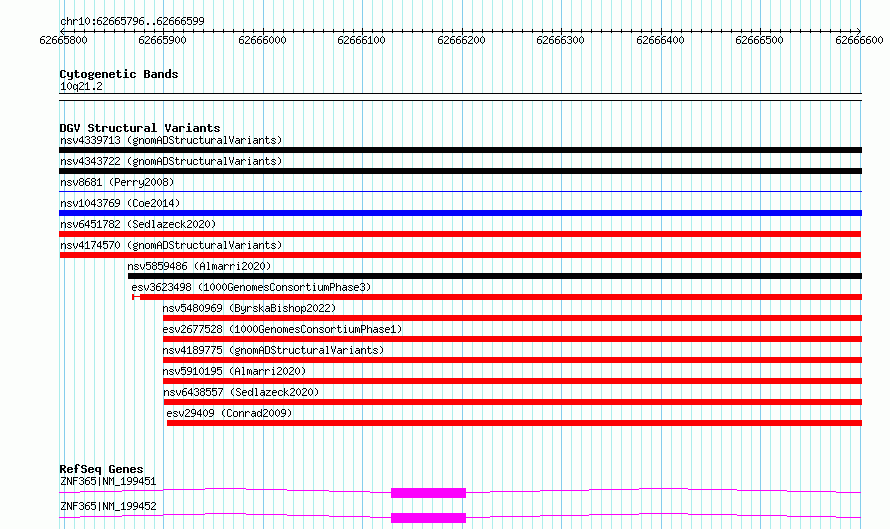Click the 62666100 ruler coordinate

[x=362, y=40]
